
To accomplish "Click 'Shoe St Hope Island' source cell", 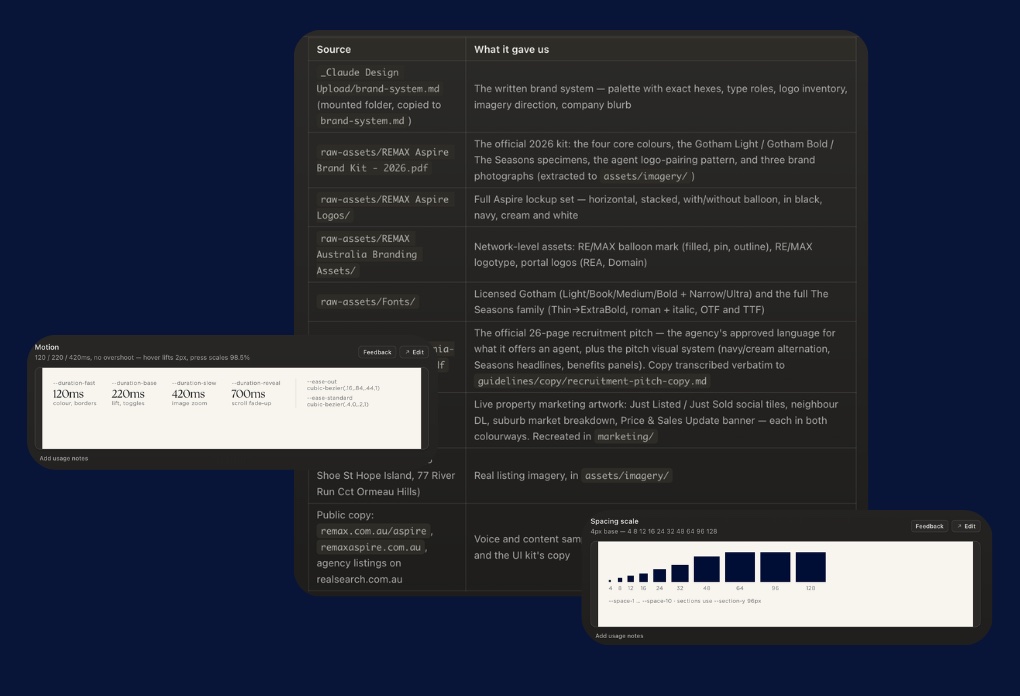I will [x=386, y=483].
